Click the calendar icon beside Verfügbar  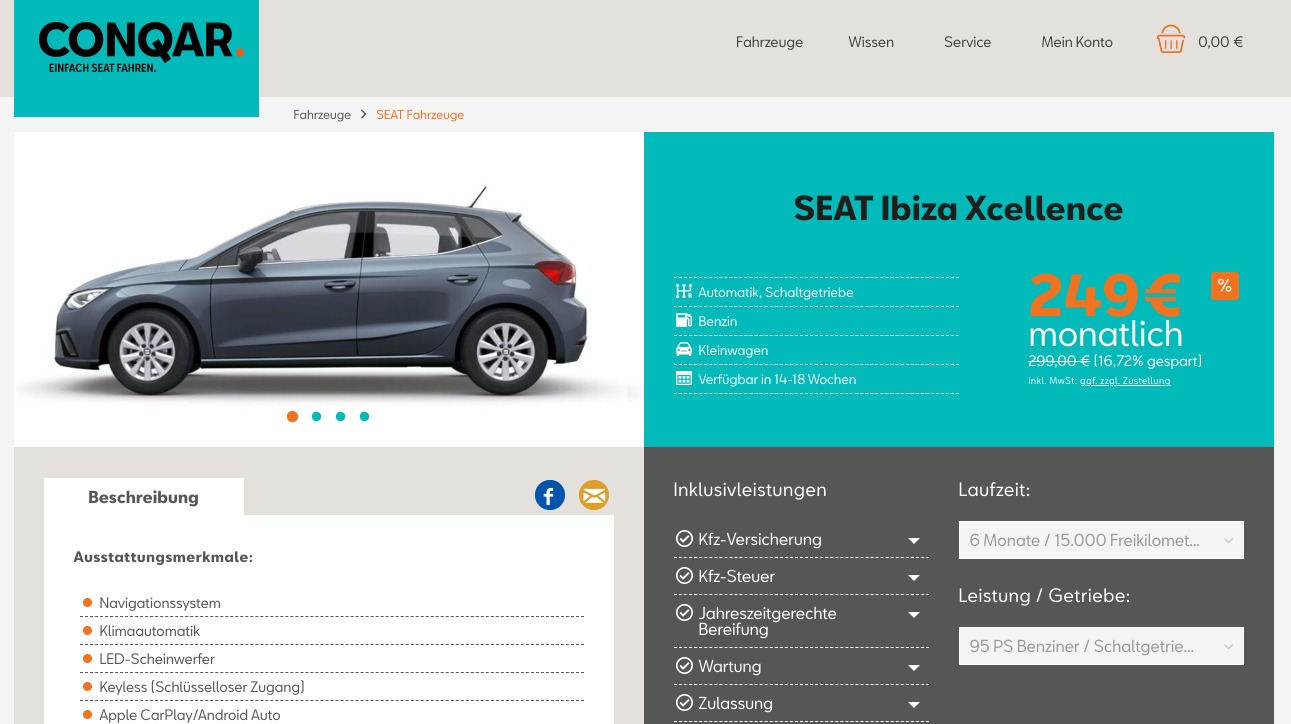pyautogui.click(x=684, y=379)
